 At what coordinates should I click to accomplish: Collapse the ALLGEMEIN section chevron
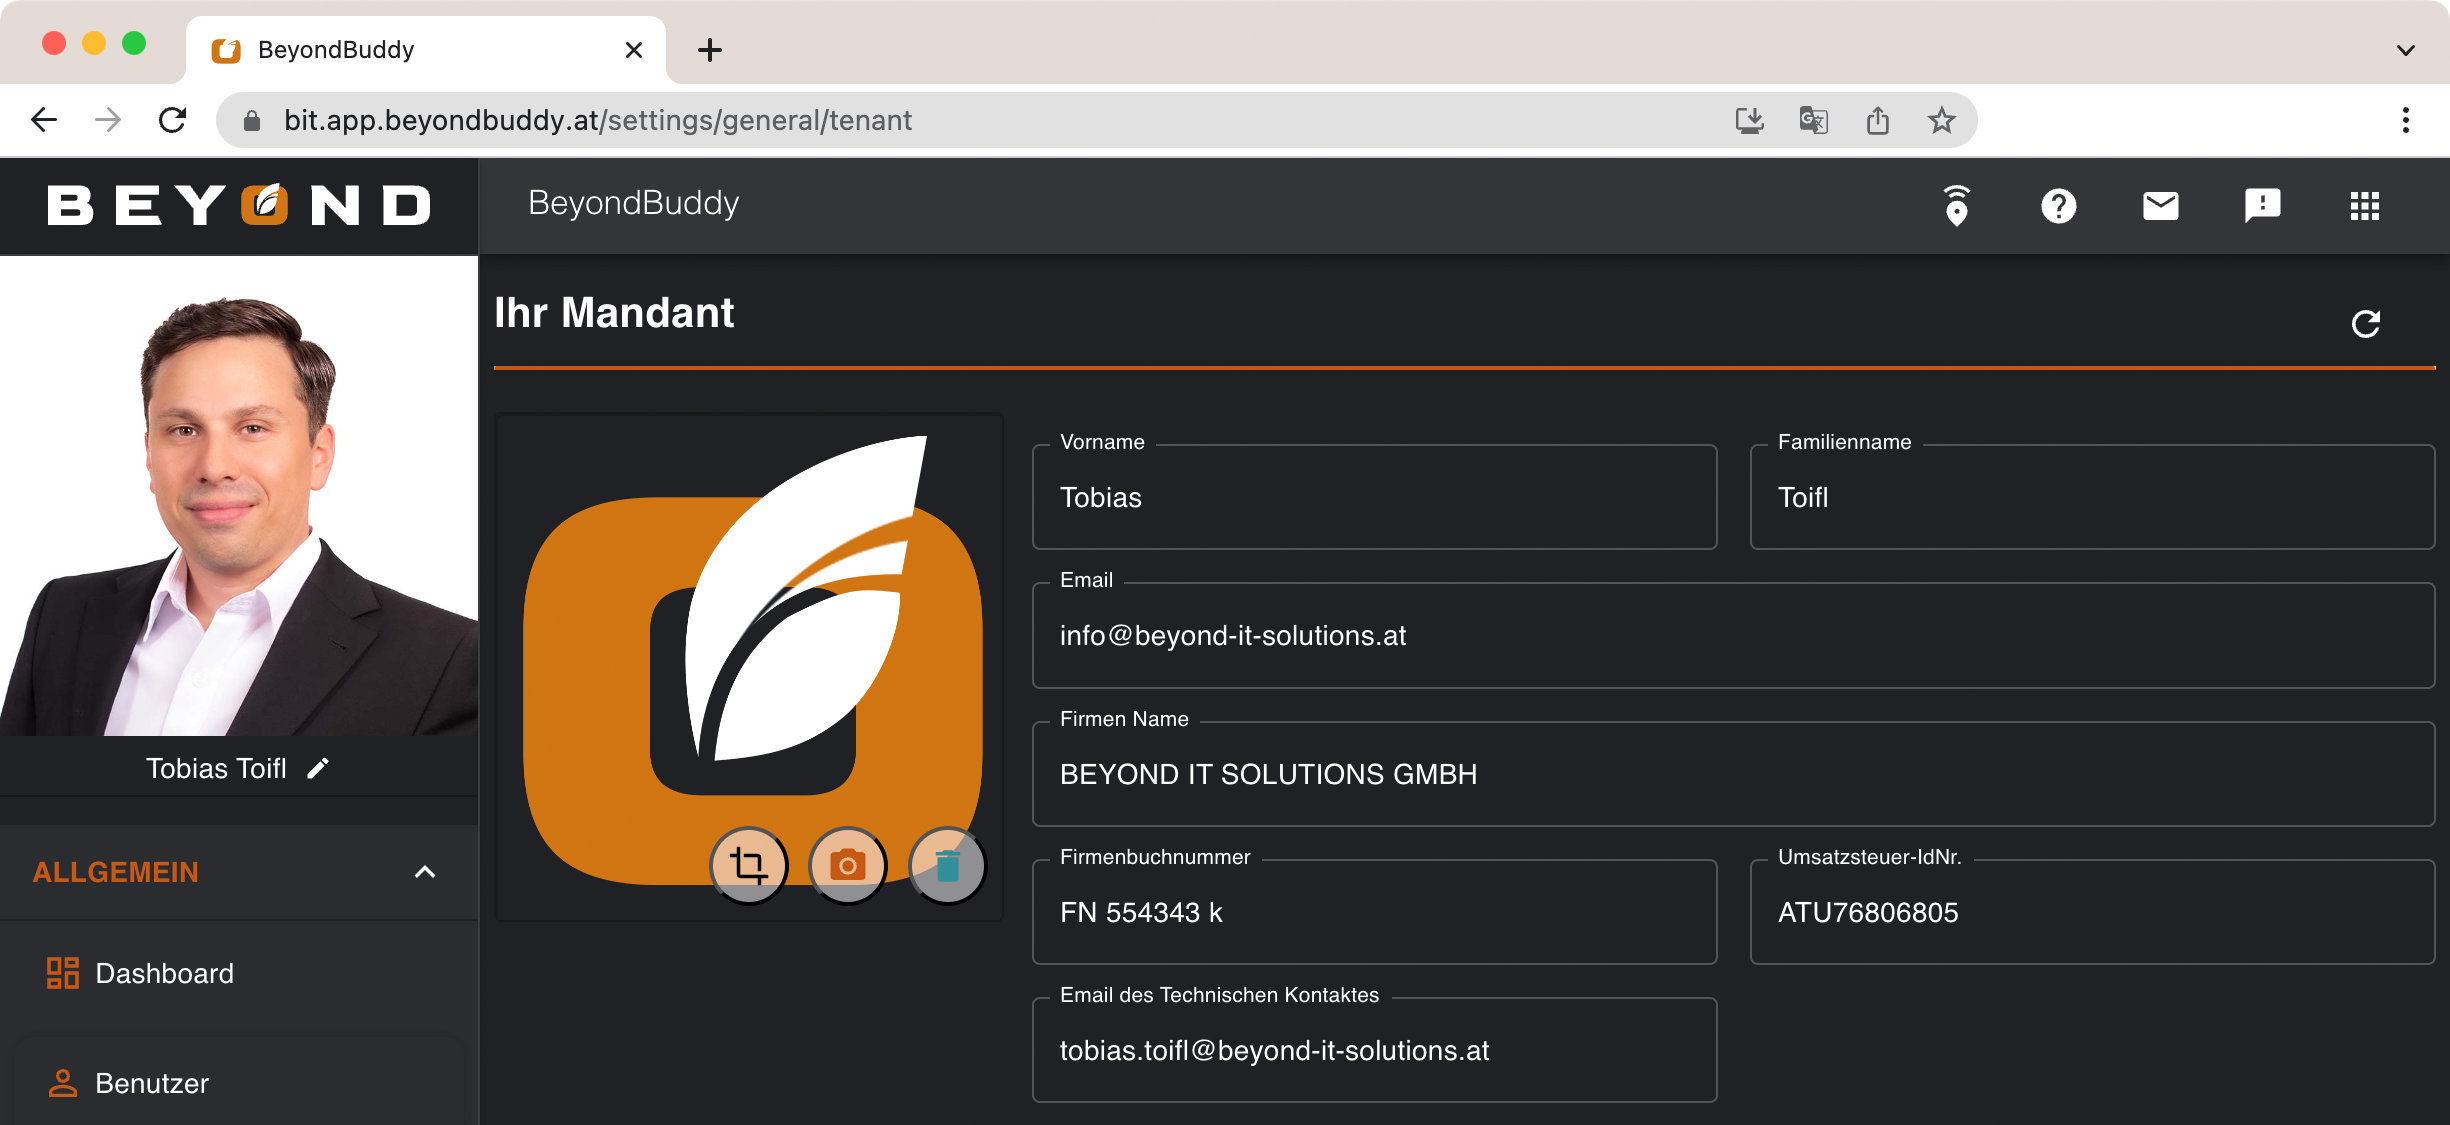point(425,872)
